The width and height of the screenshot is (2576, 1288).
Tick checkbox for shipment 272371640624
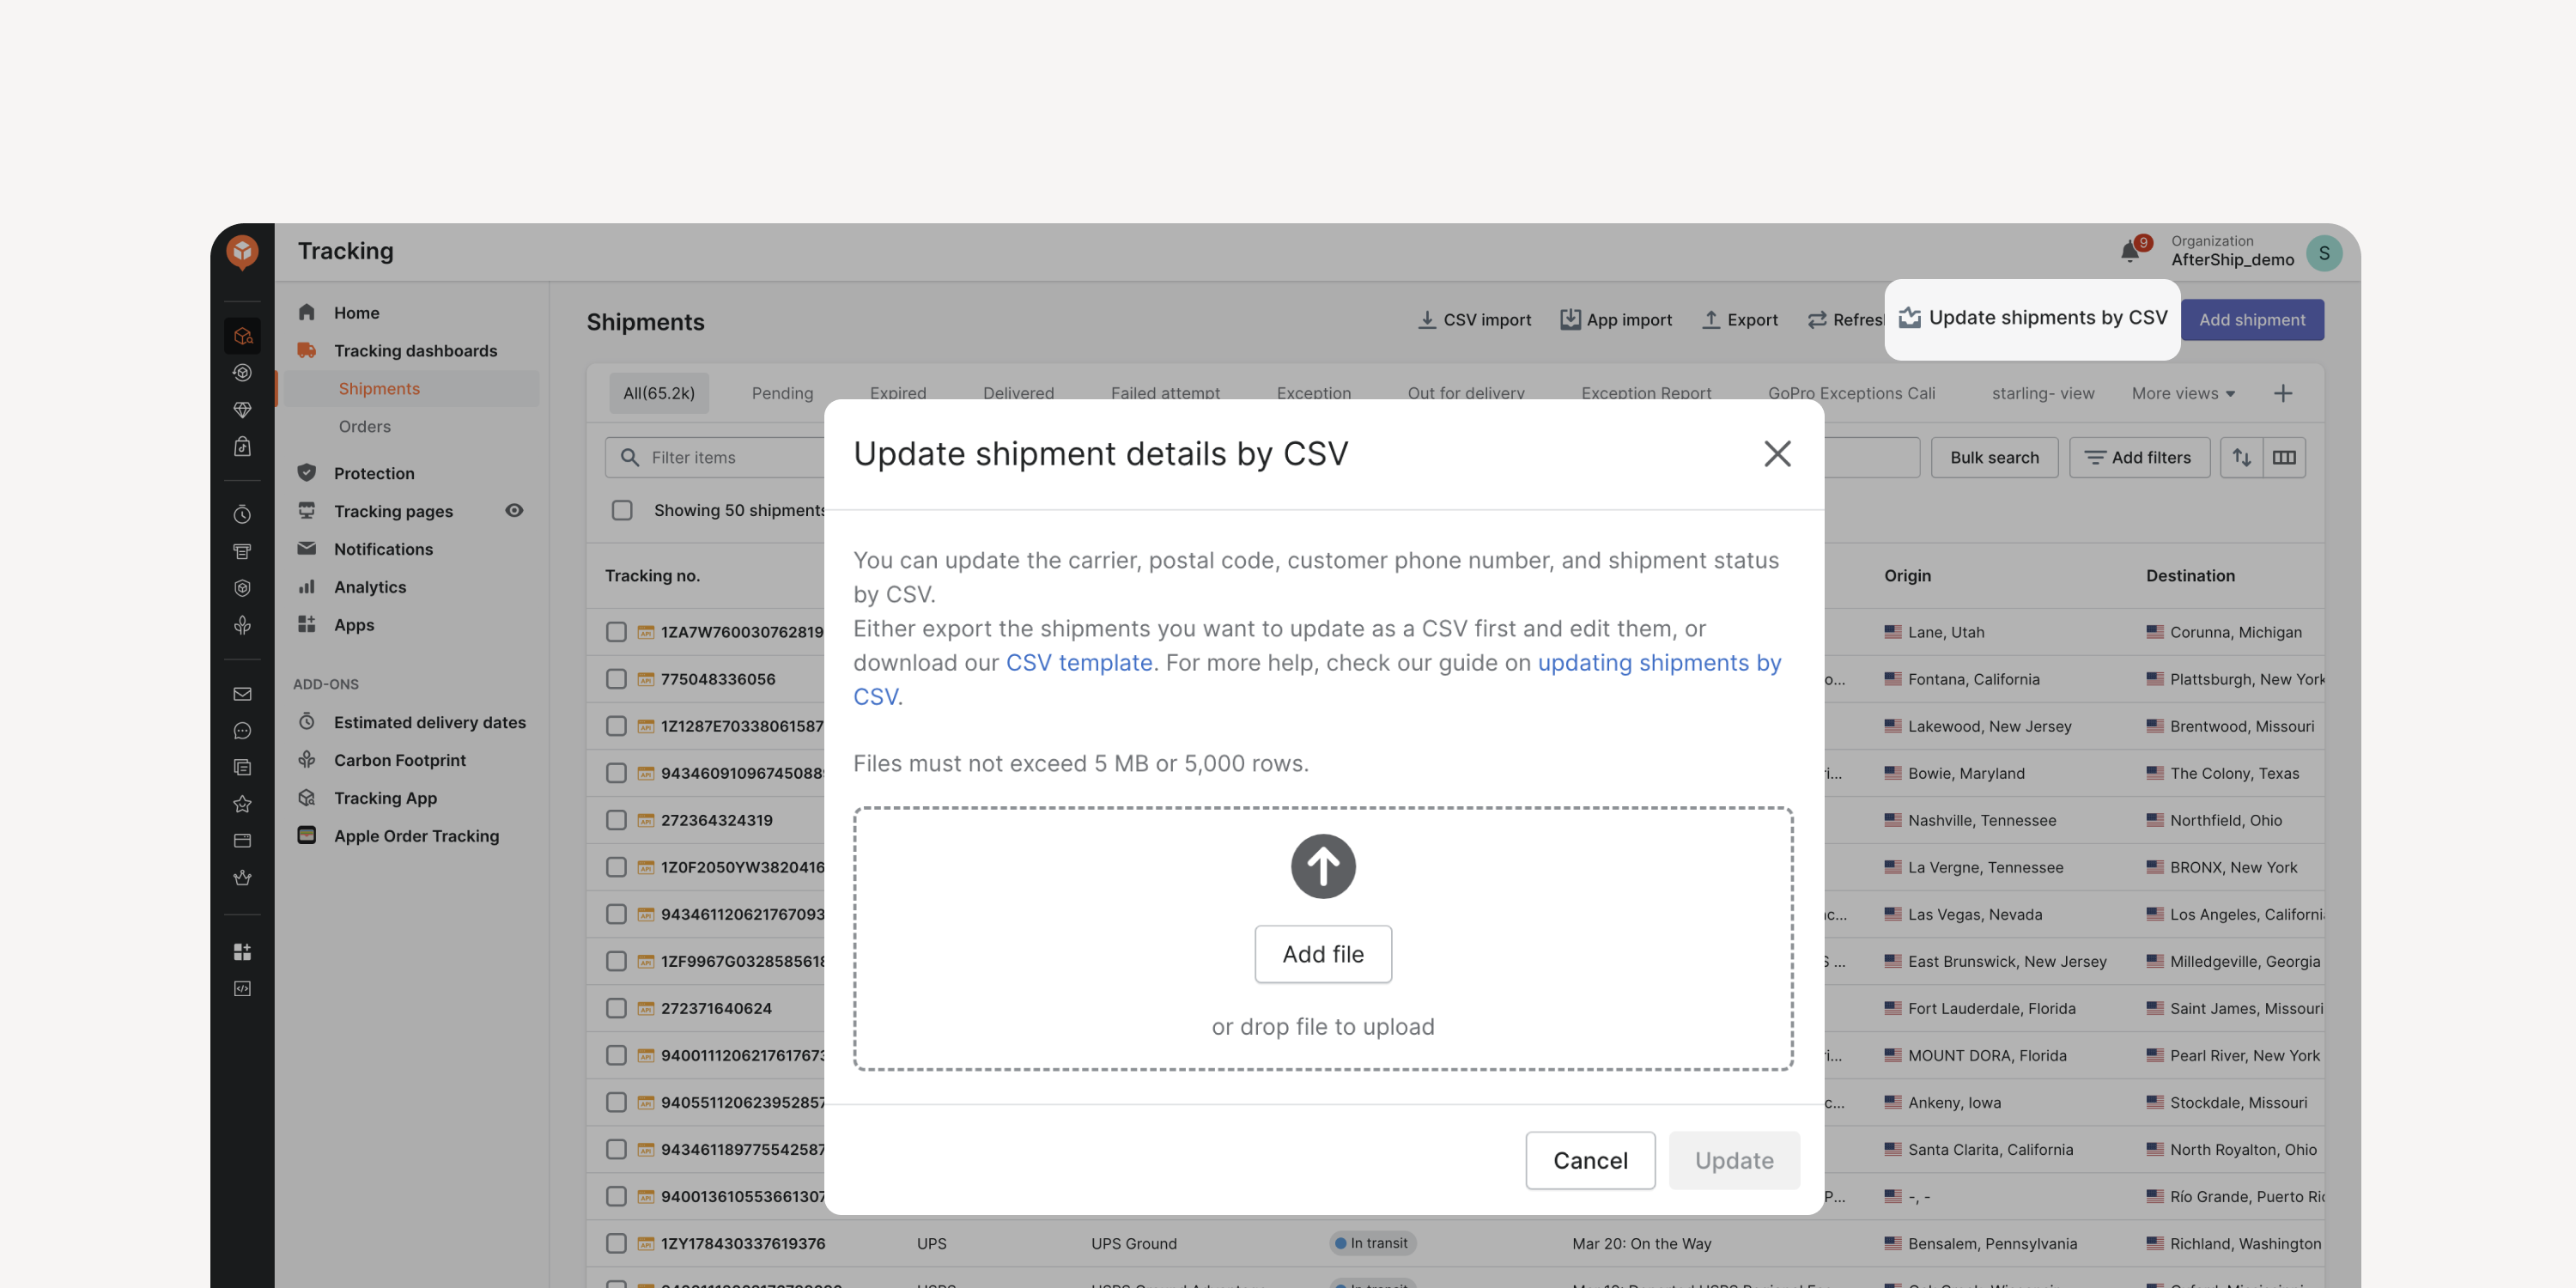pyautogui.click(x=616, y=1008)
